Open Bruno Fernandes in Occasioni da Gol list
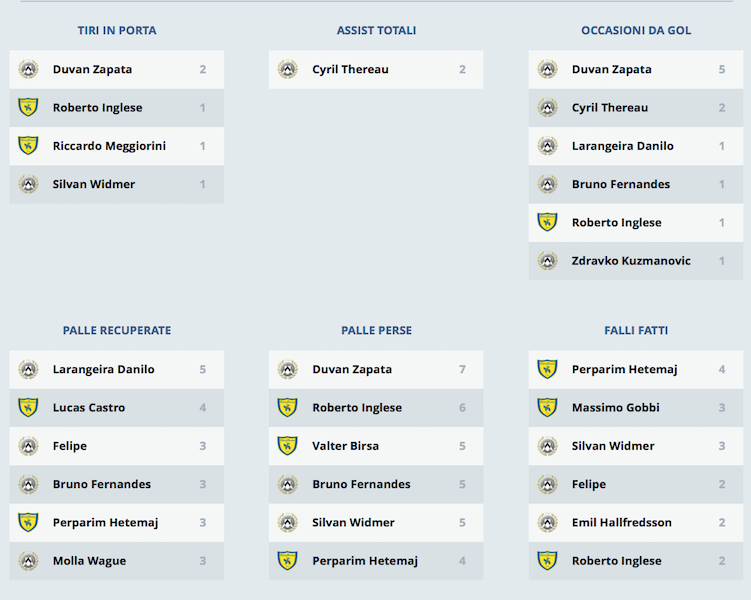This screenshot has width=751, height=600. point(620,184)
